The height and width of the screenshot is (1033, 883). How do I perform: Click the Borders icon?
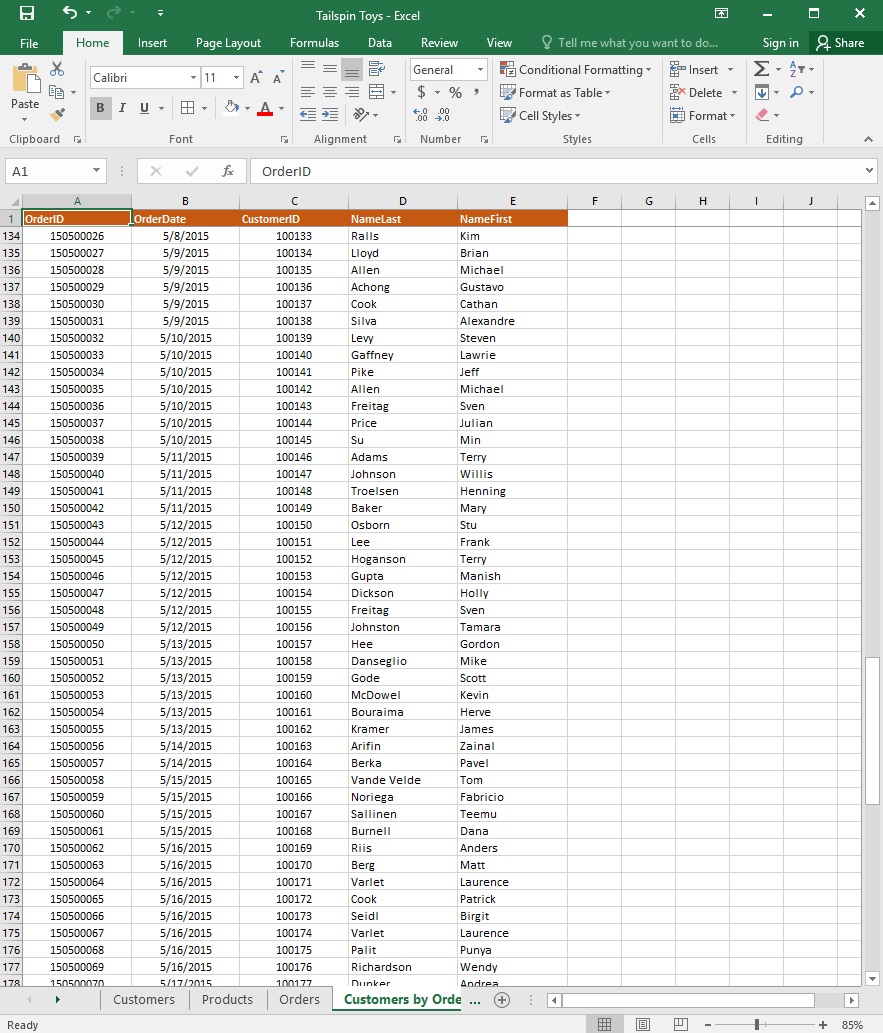pyautogui.click(x=187, y=108)
